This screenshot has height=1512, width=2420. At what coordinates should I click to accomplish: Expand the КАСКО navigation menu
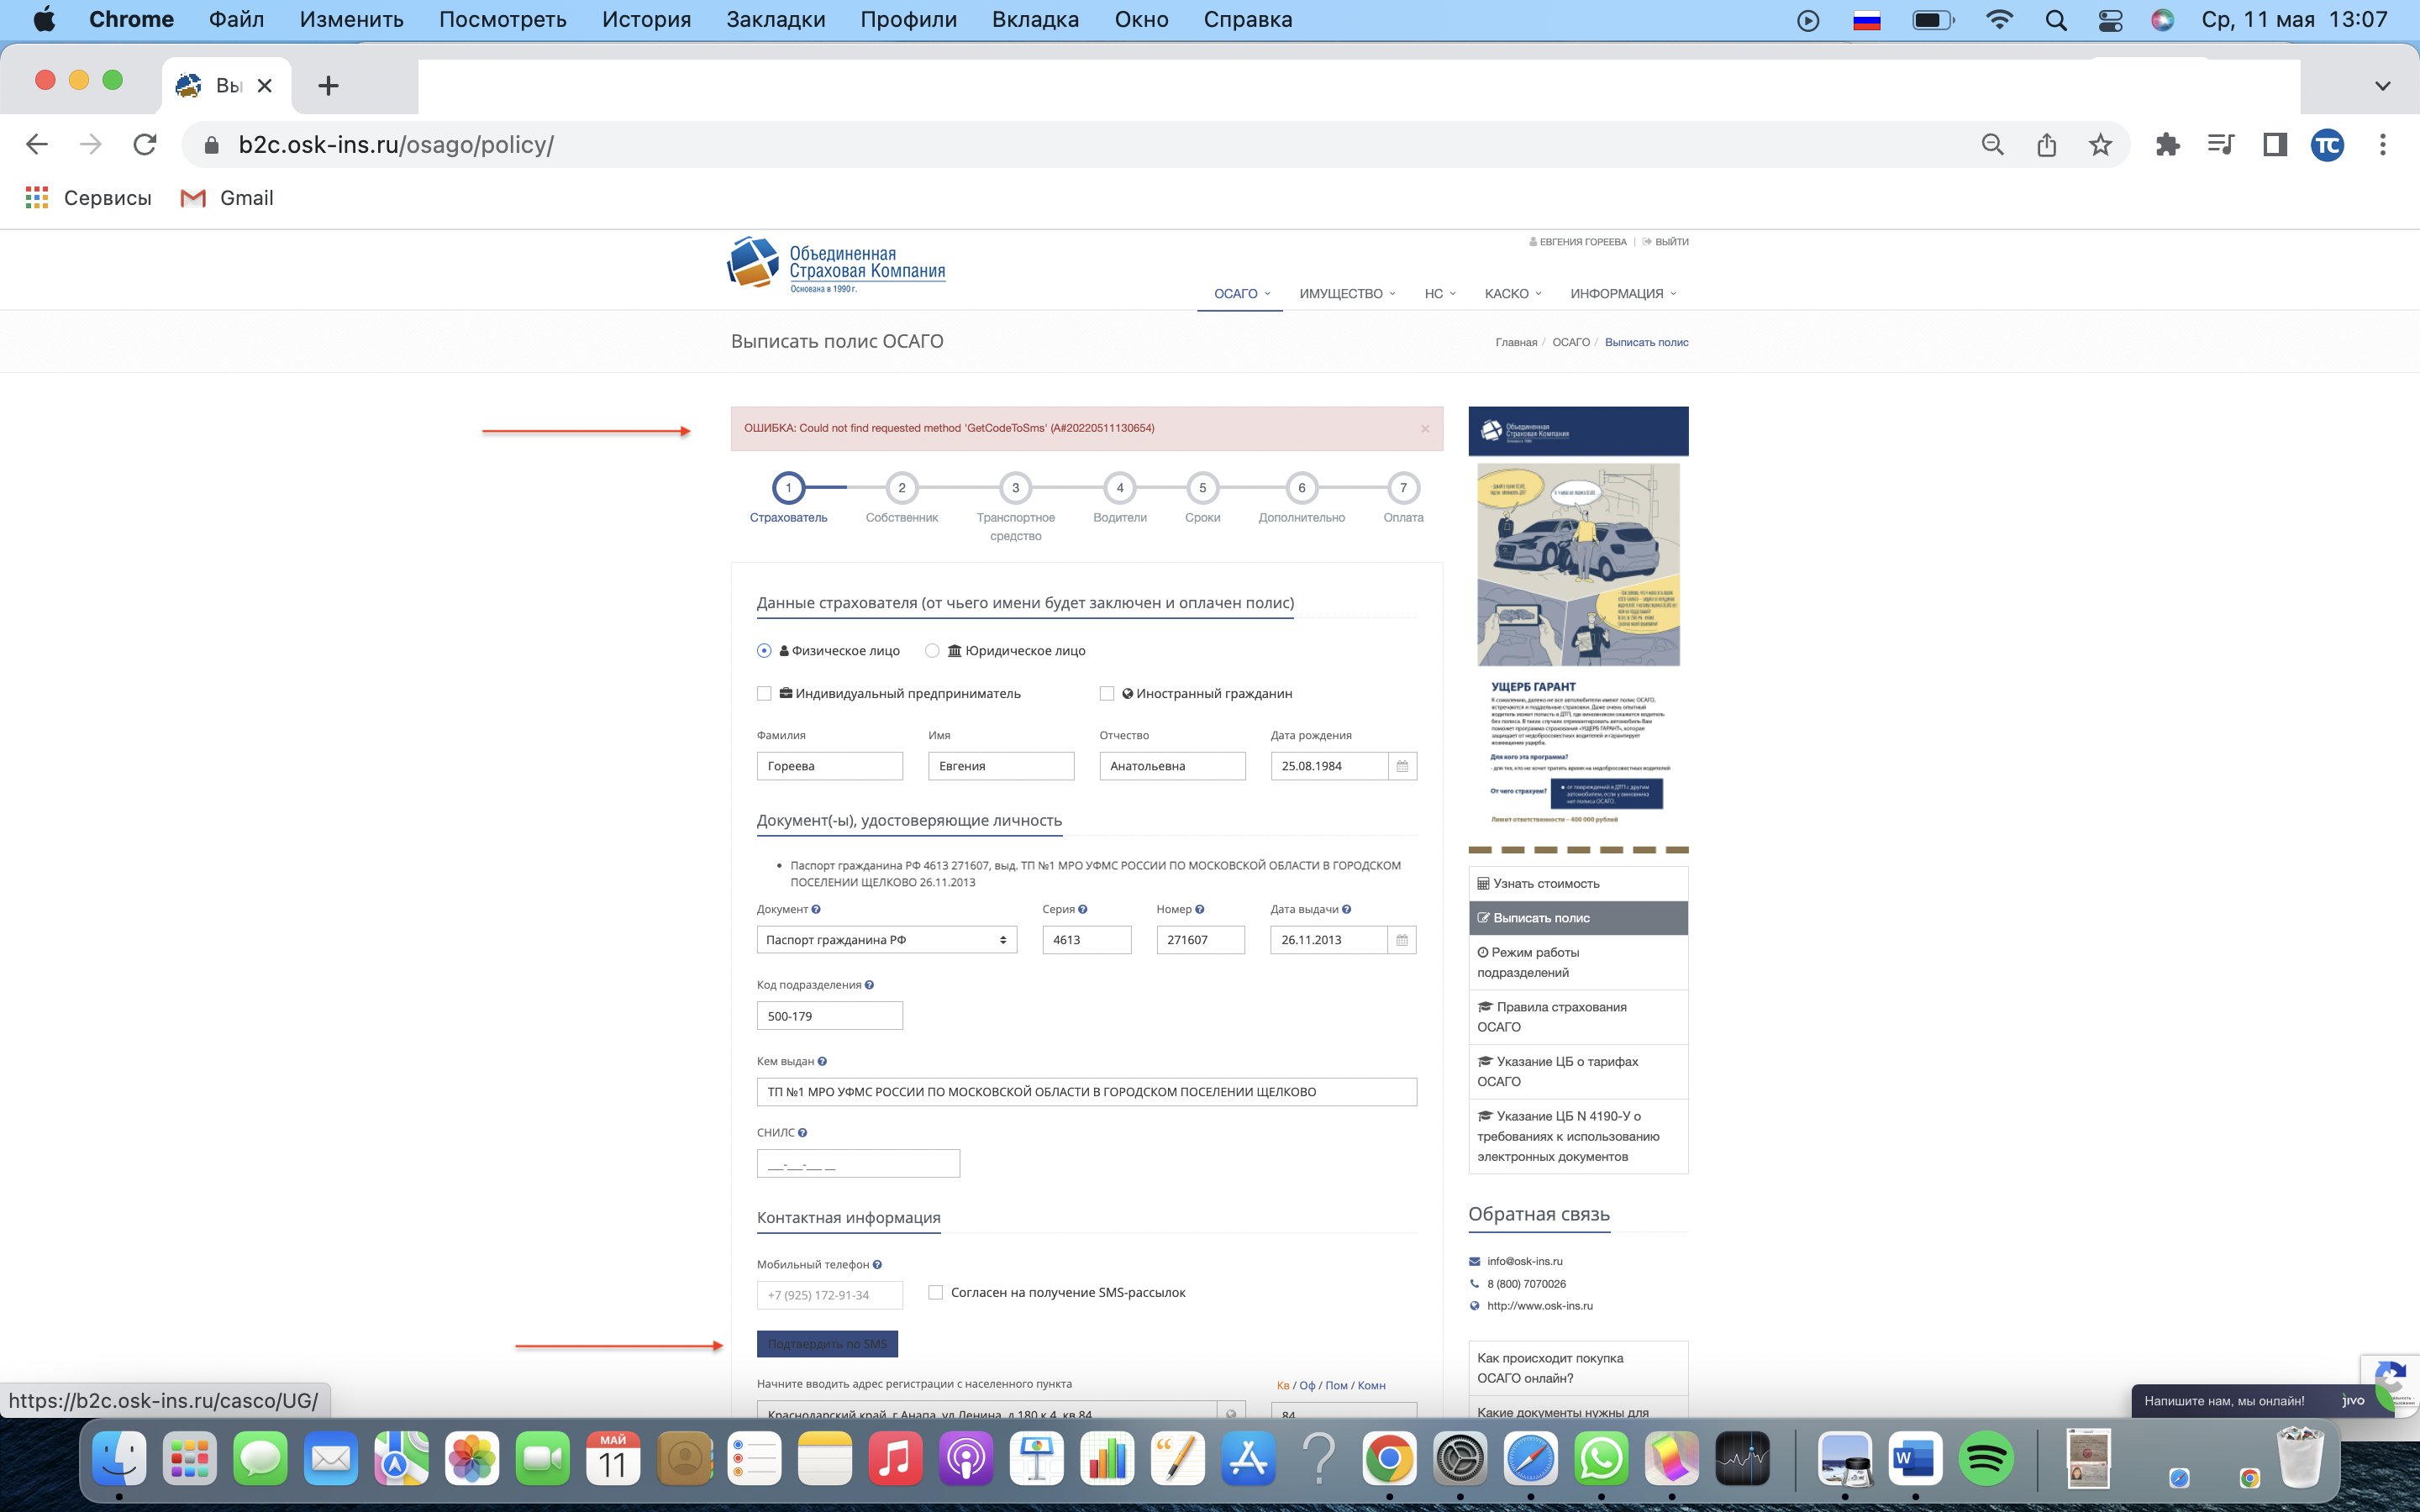point(1512,294)
